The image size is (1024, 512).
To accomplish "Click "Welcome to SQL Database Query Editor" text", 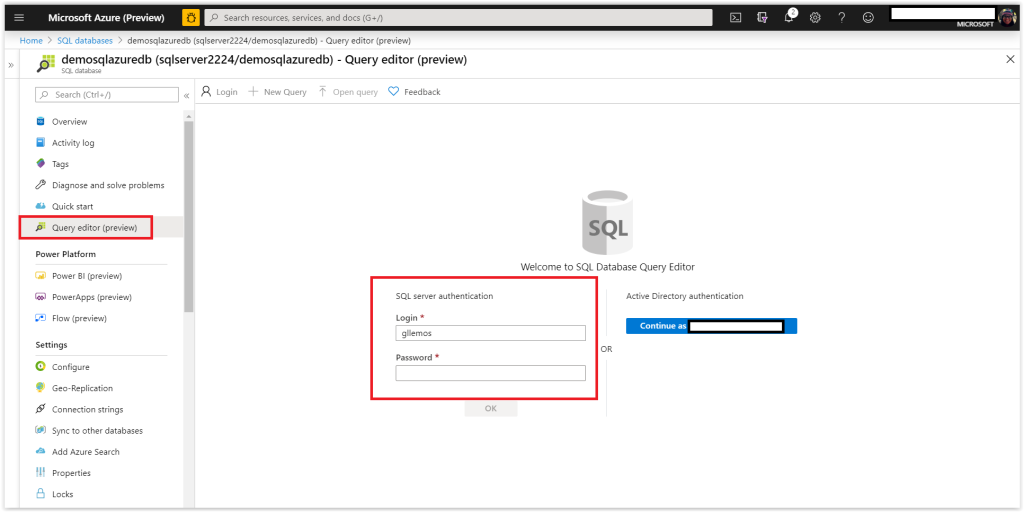I will pyautogui.click(x=607, y=266).
